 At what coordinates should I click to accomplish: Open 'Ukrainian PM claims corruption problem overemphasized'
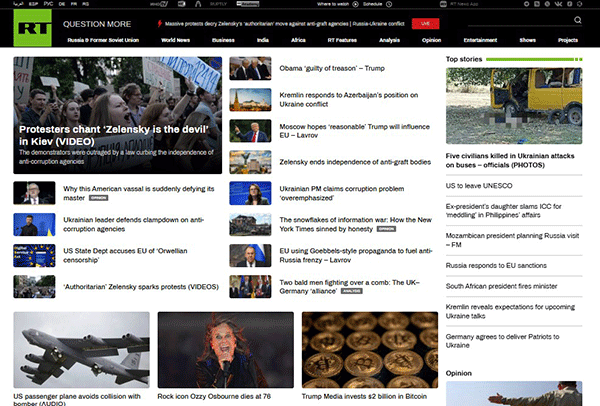(341, 193)
